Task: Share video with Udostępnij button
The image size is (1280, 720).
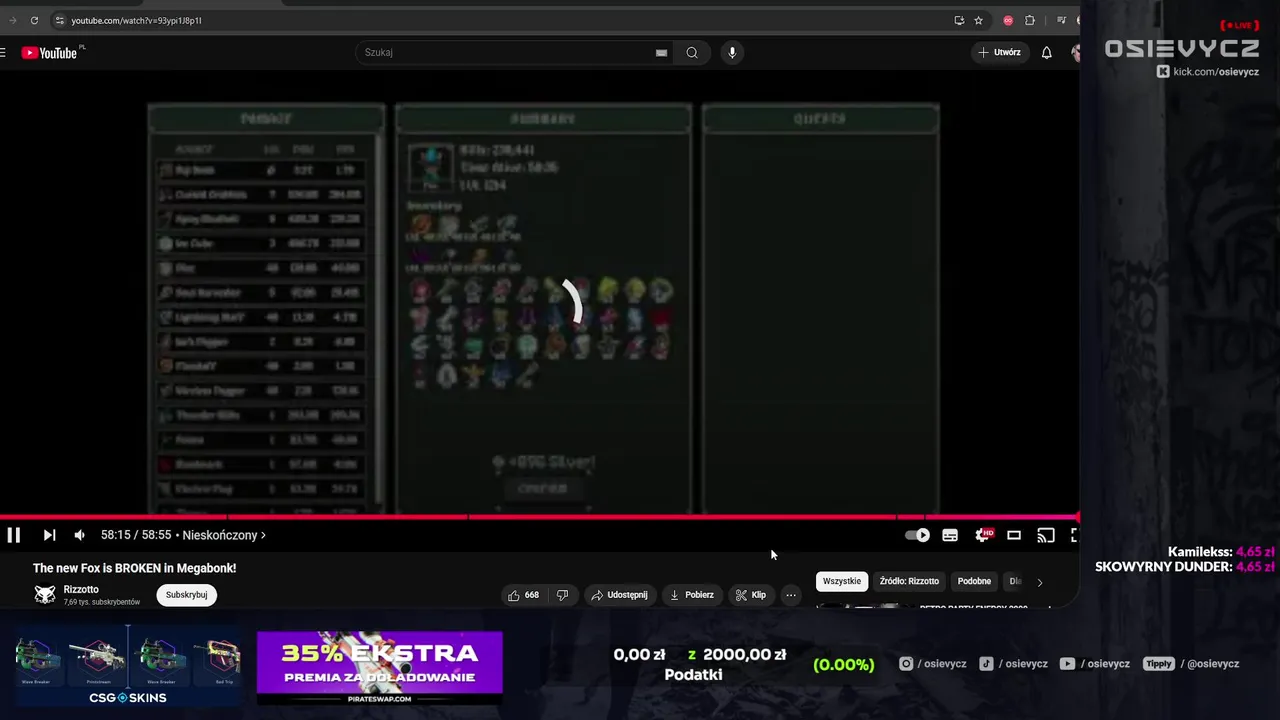Action: tap(620, 595)
